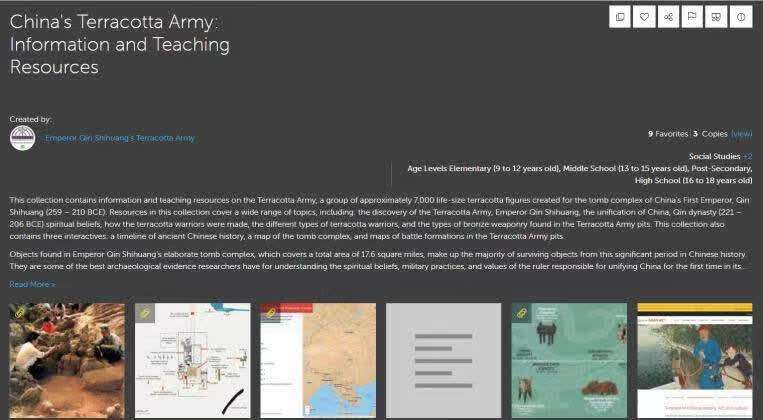Viewport: 763px width, 420px height.
Task: Open the Asia map thumbnail
Action: 318,360
